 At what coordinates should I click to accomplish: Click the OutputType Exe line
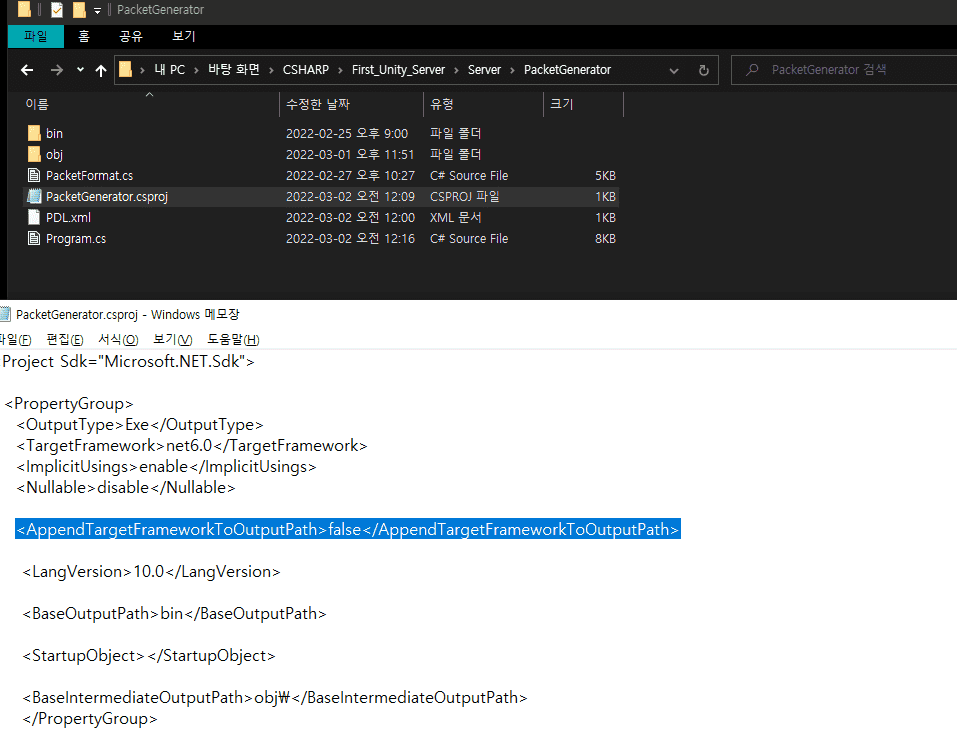(140, 425)
